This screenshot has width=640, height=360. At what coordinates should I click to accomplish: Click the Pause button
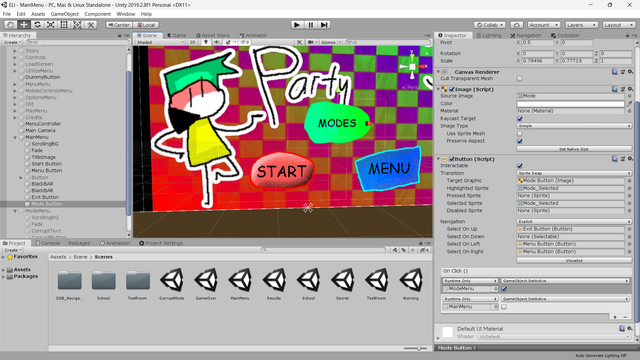coord(311,25)
